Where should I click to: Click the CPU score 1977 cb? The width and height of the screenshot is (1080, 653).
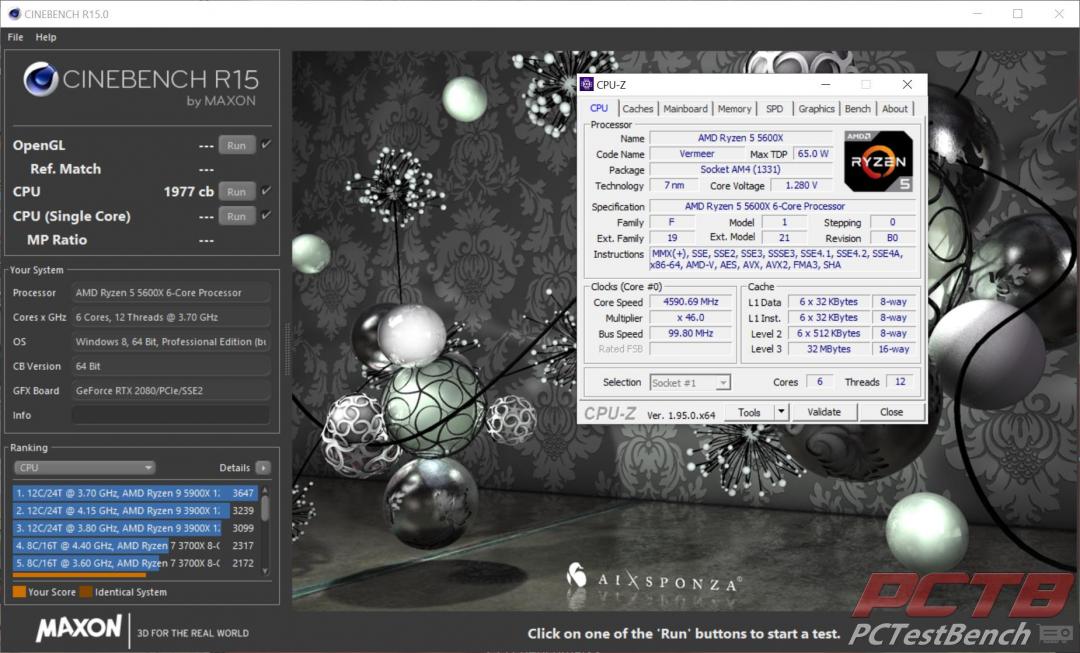pyautogui.click(x=189, y=191)
